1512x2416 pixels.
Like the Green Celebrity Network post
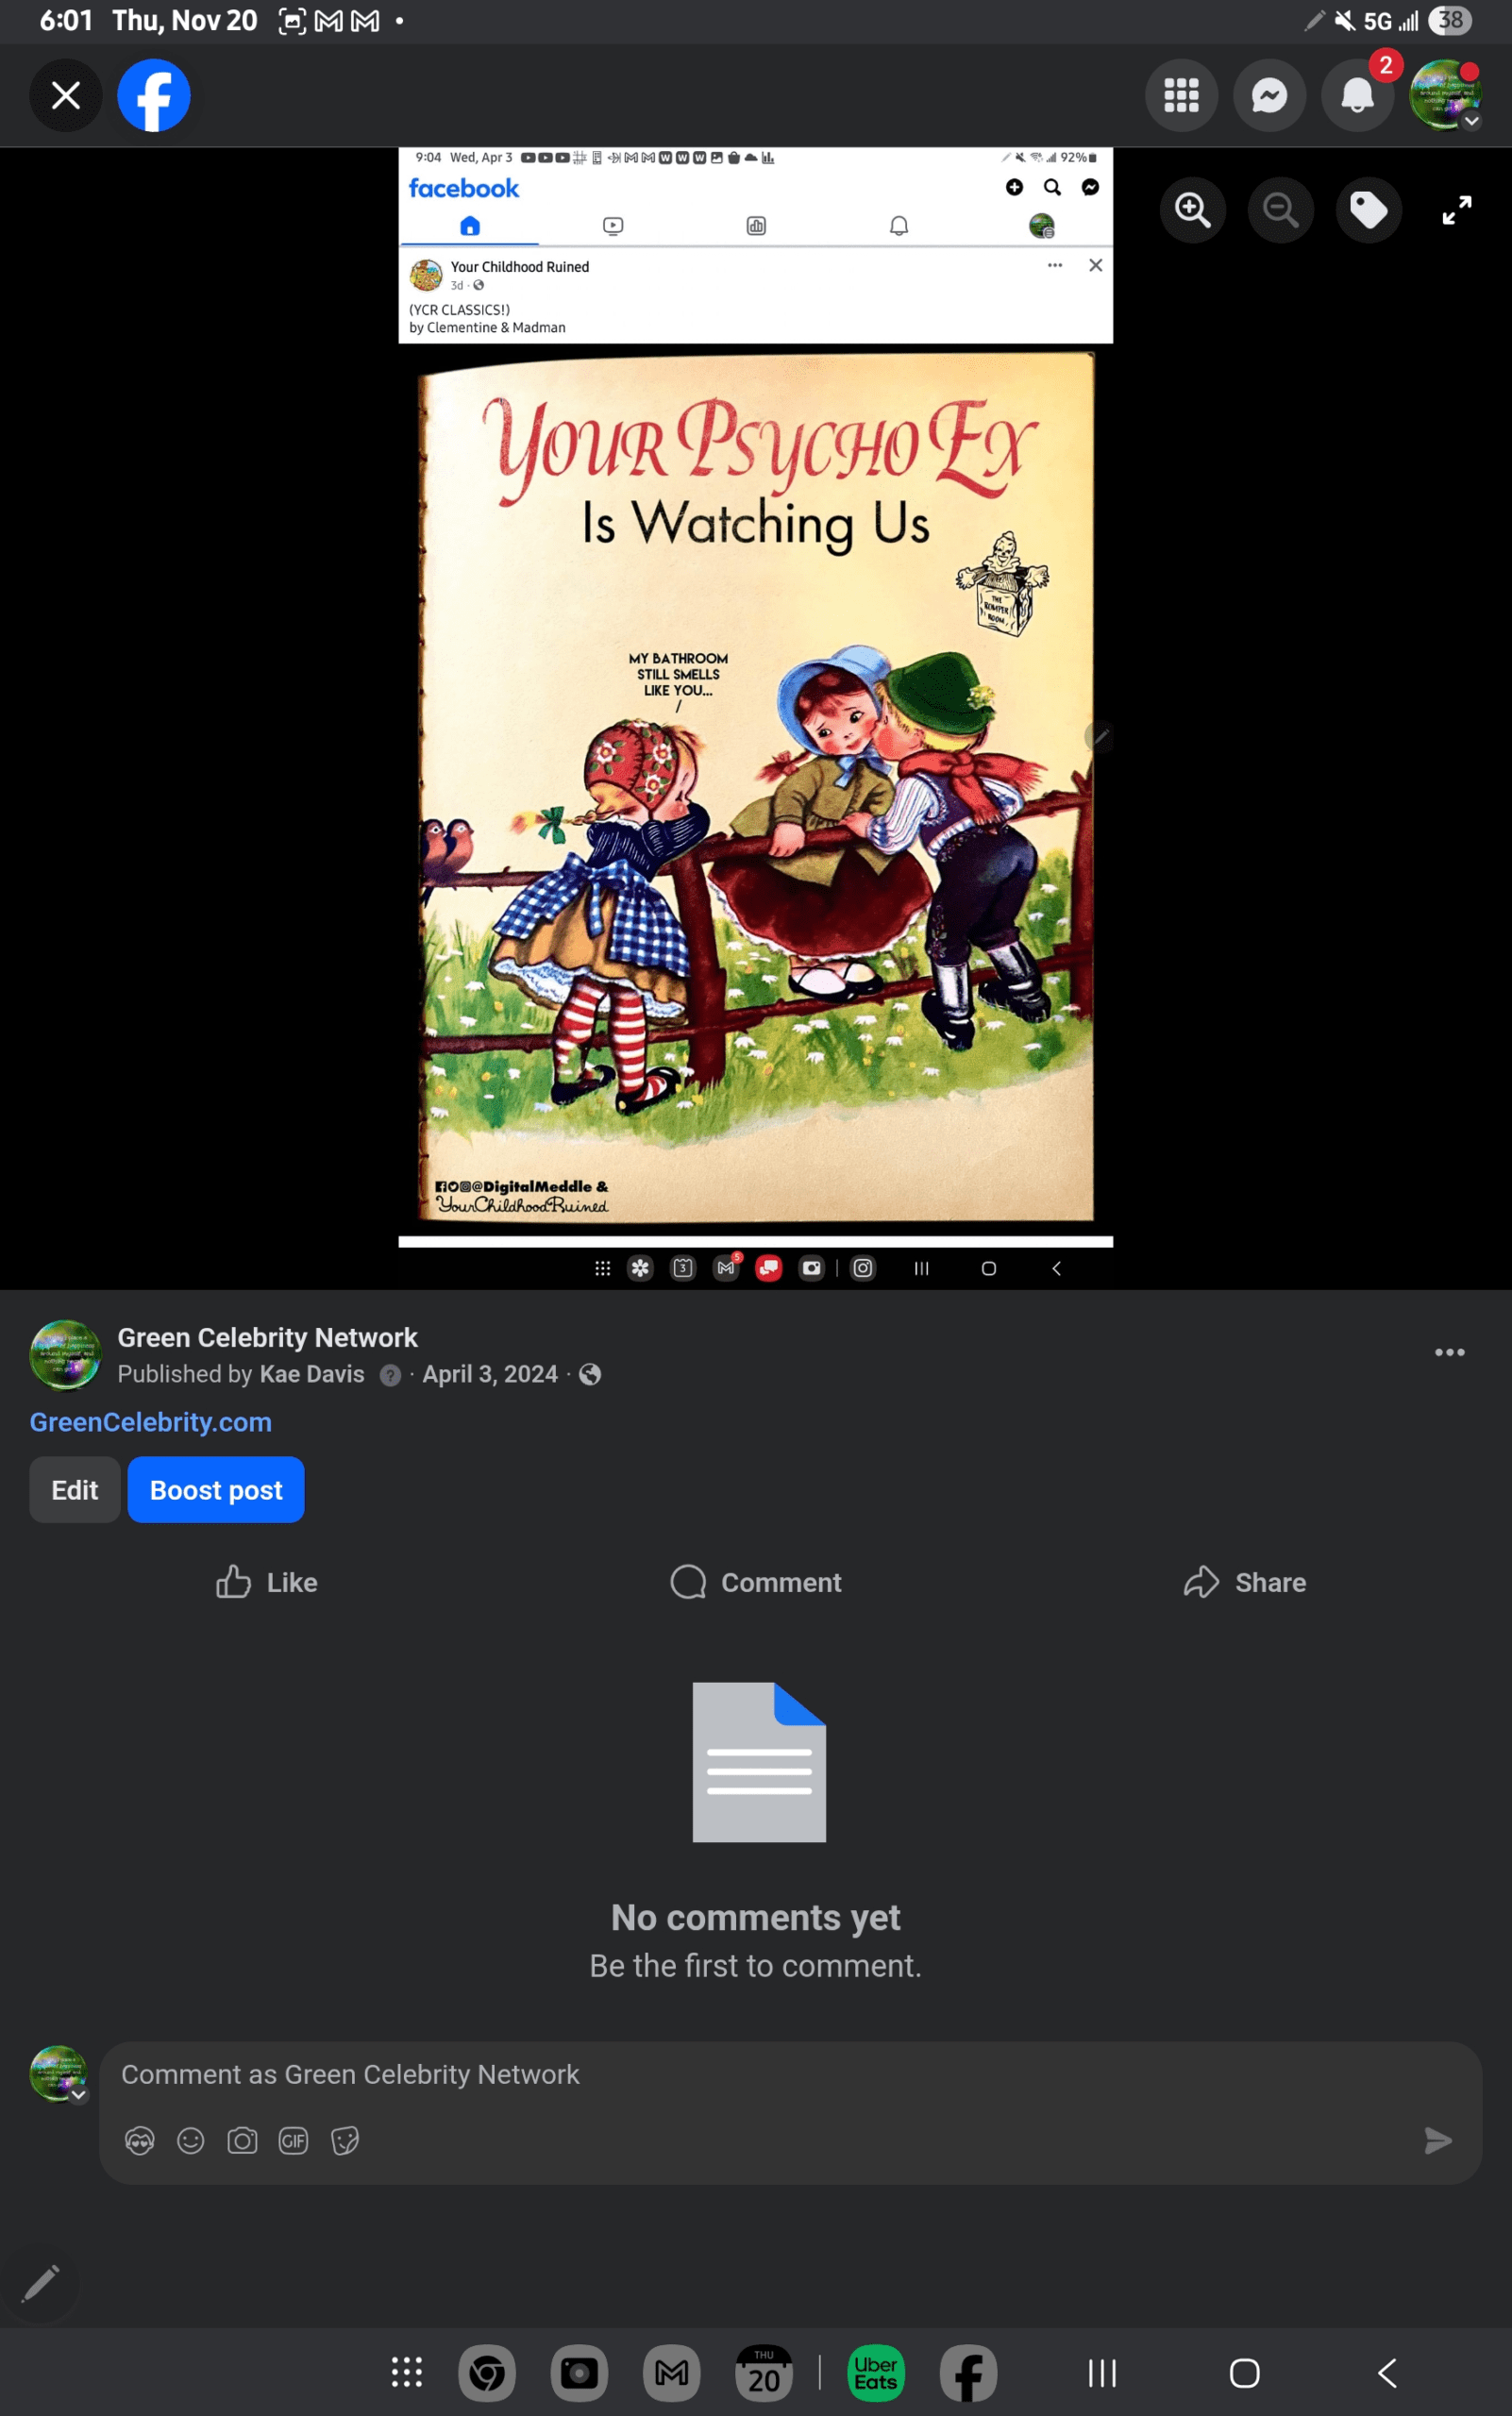pos(267,1582)
